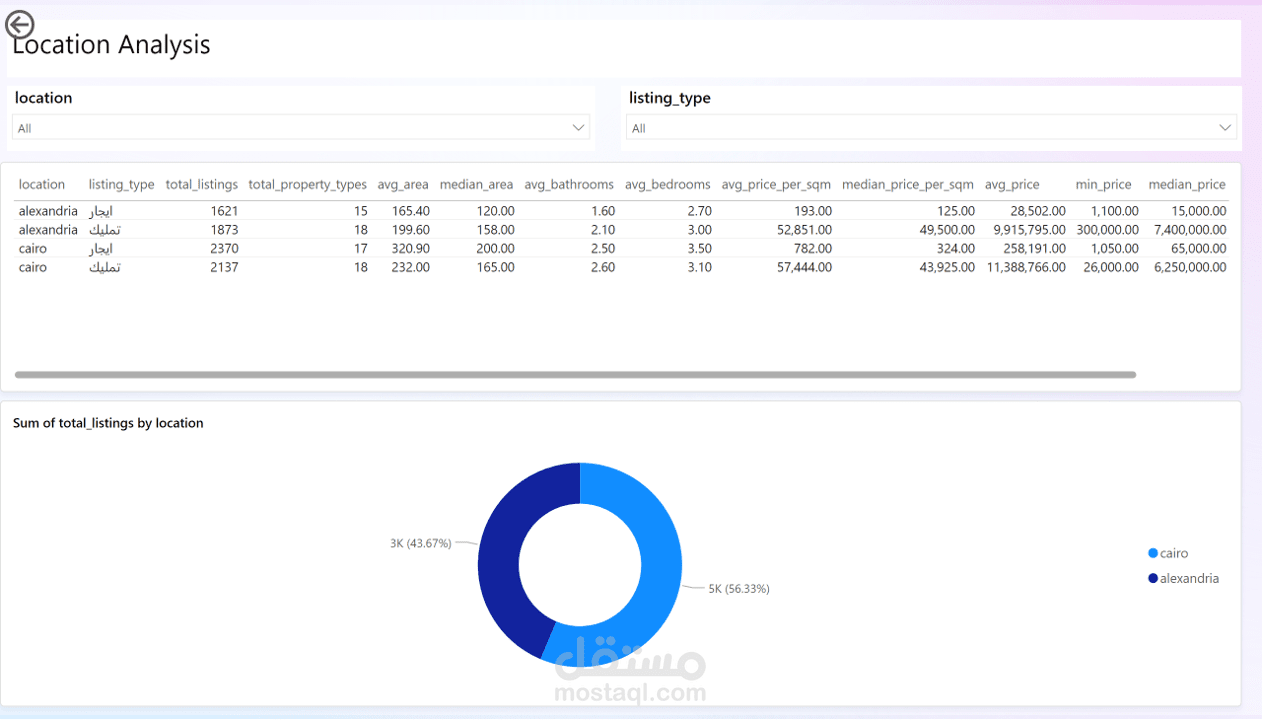Select avg_price value 258,191.00
1262x720 pixels.
point(1035,248)
